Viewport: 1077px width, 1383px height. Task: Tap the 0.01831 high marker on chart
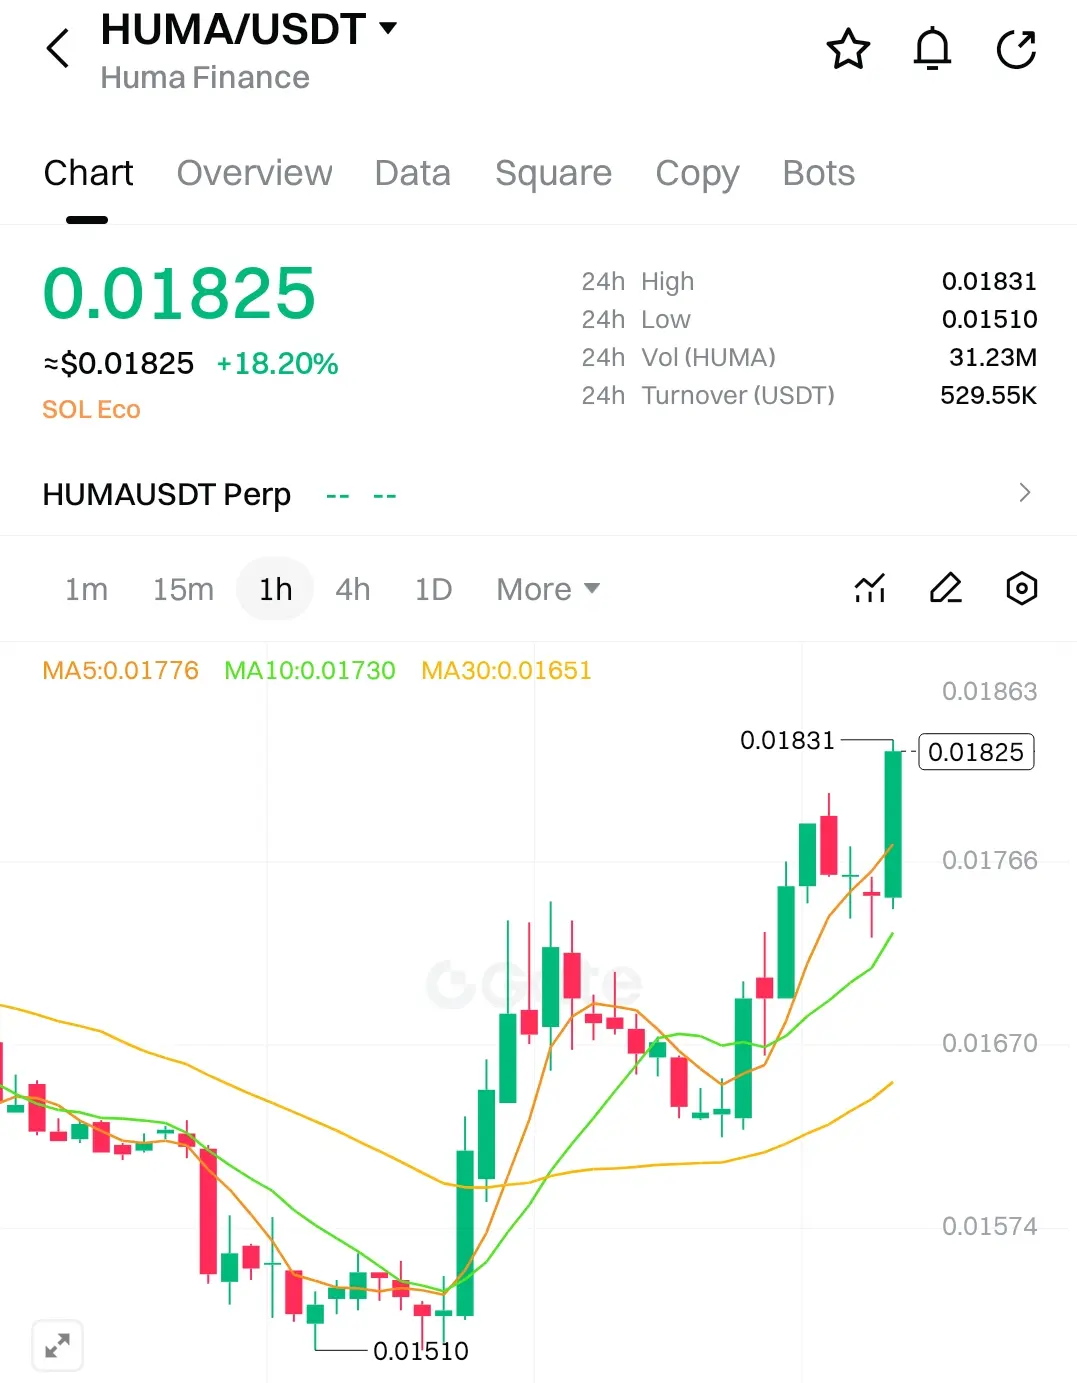pyautogui.click(x=787, y=740)
